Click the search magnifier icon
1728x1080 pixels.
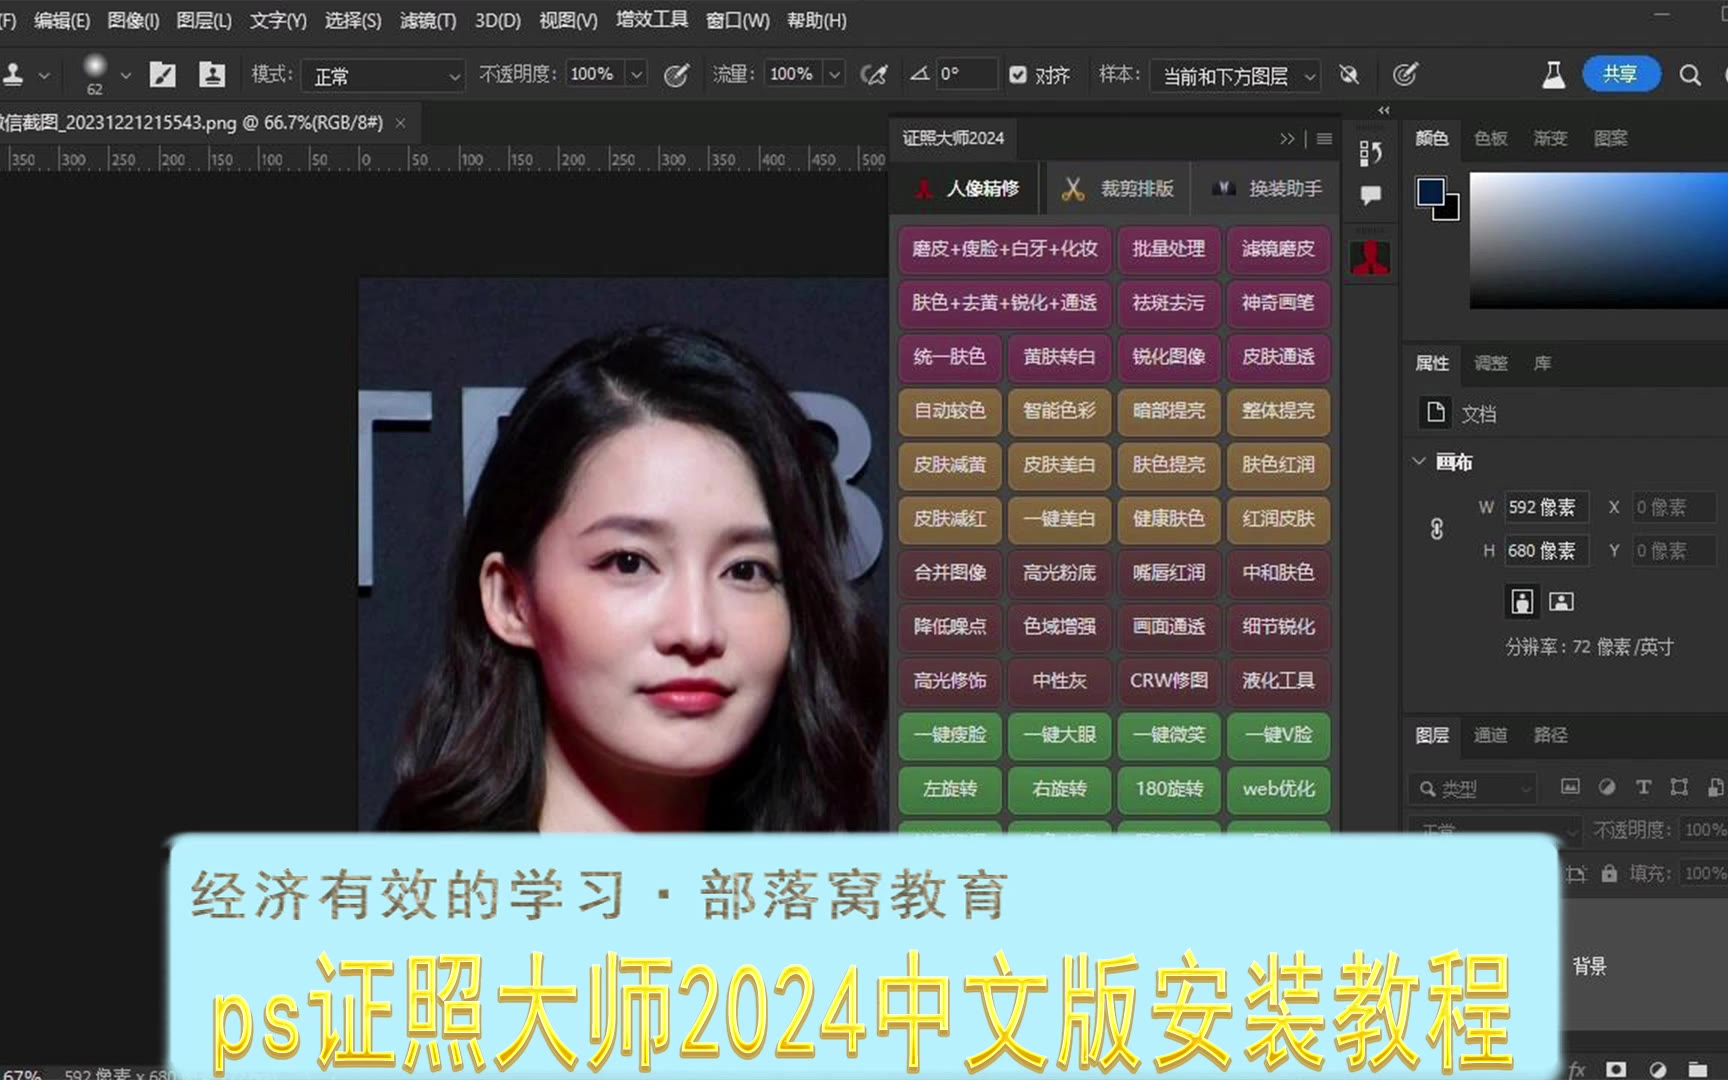(1689, 75)
